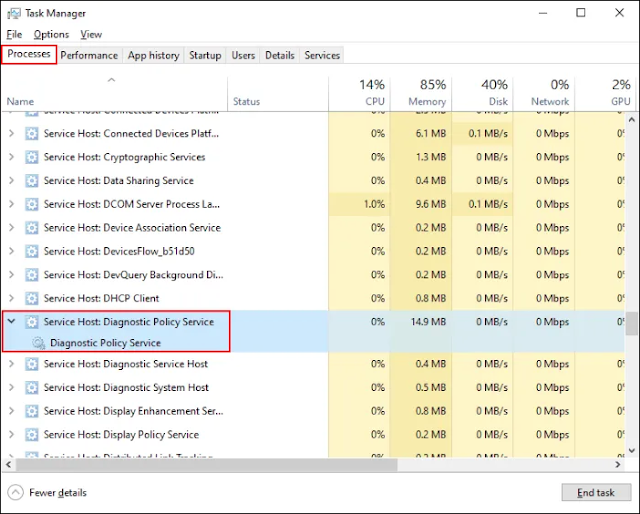
Task: Click the horizontal scrollbar left arrow
Action: click(x=8, y=465)
